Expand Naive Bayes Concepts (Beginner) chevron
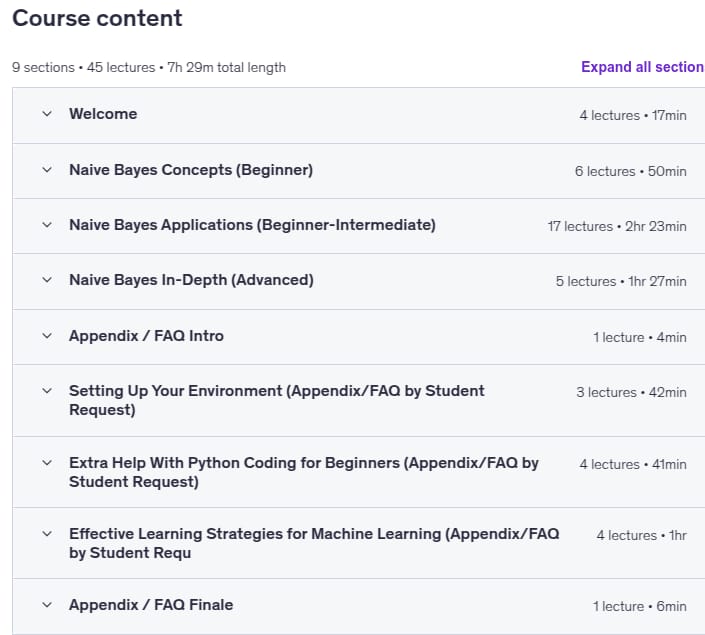The width and height of the screenshot is (705, 635). [47, 170]
